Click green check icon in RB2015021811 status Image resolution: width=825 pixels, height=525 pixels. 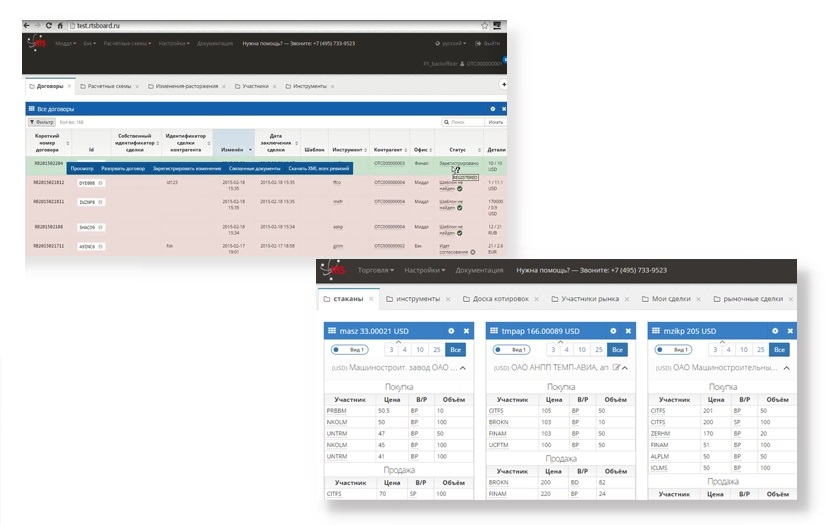(x=459, y=208)
